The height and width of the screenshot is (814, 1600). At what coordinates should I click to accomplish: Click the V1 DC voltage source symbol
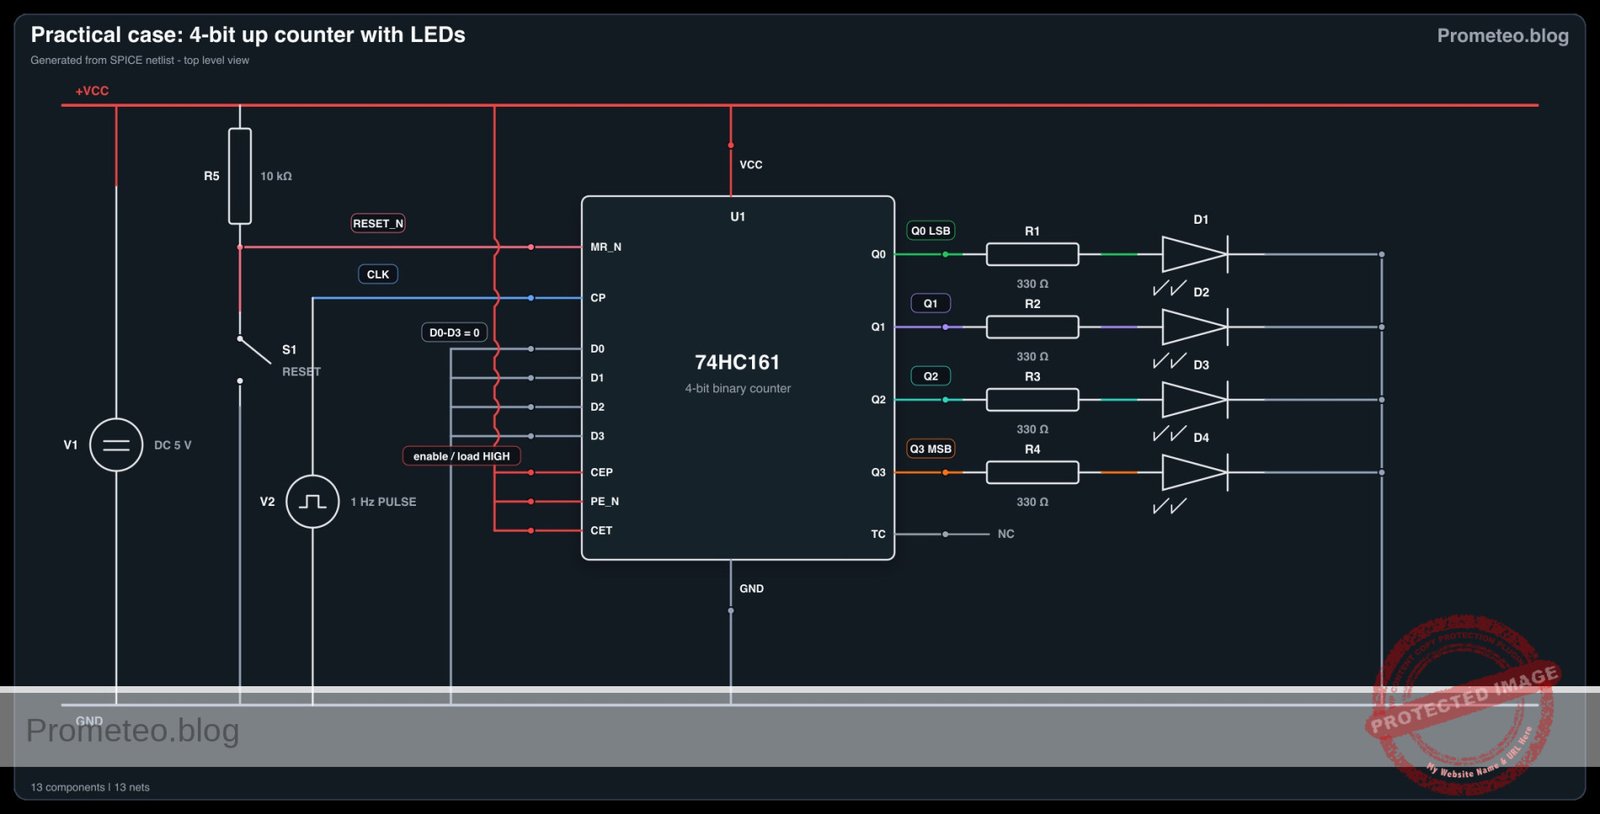116,444
